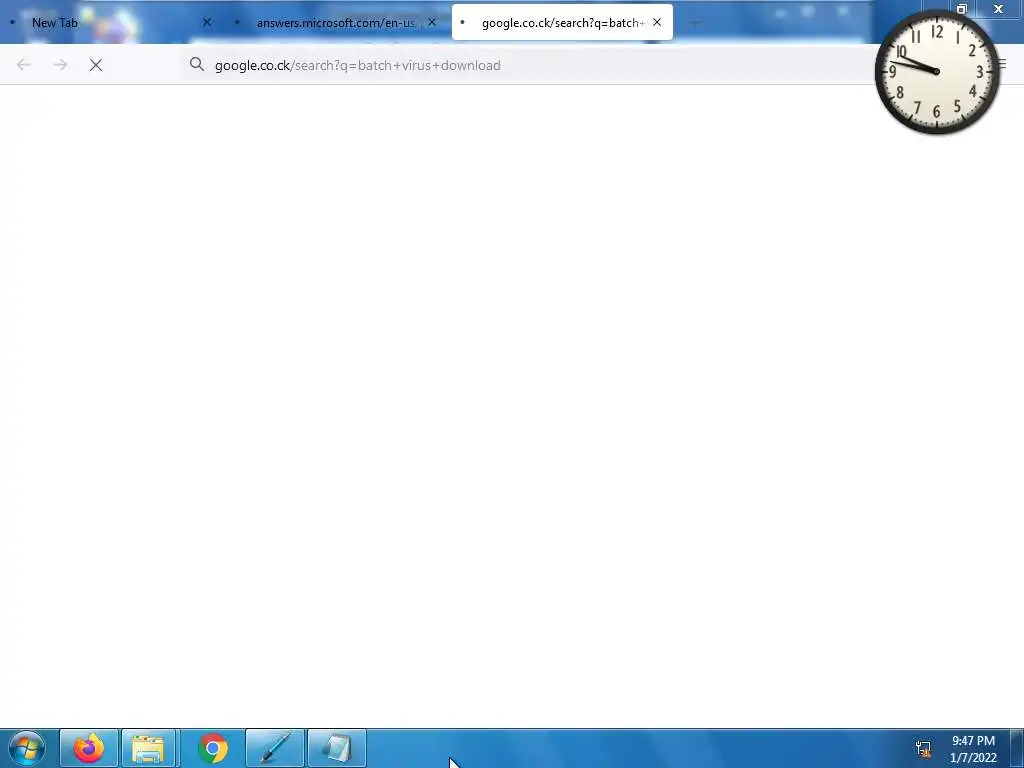Click the network status tray icon
Screen dimensions: 1024x768
pyautogui.click(x=923, y=749)
